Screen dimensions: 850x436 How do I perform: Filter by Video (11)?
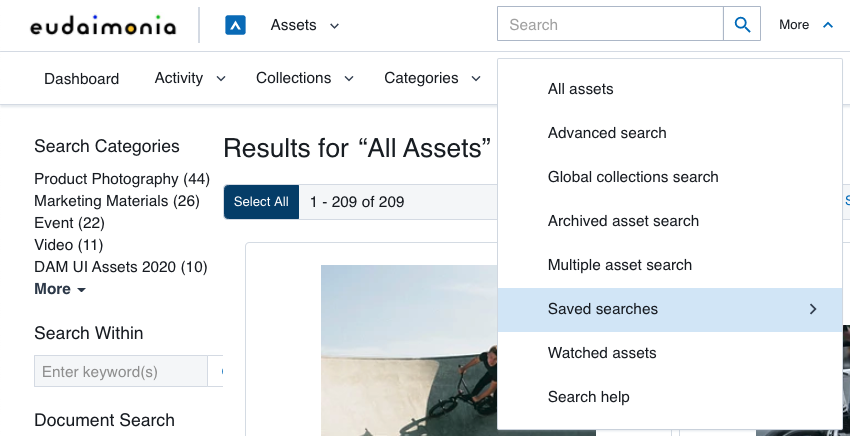[x=68, y=245]
